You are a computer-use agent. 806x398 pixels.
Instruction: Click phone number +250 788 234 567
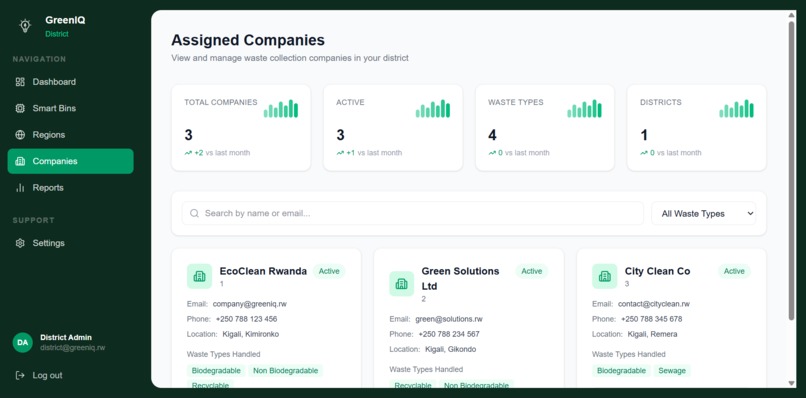449,334
